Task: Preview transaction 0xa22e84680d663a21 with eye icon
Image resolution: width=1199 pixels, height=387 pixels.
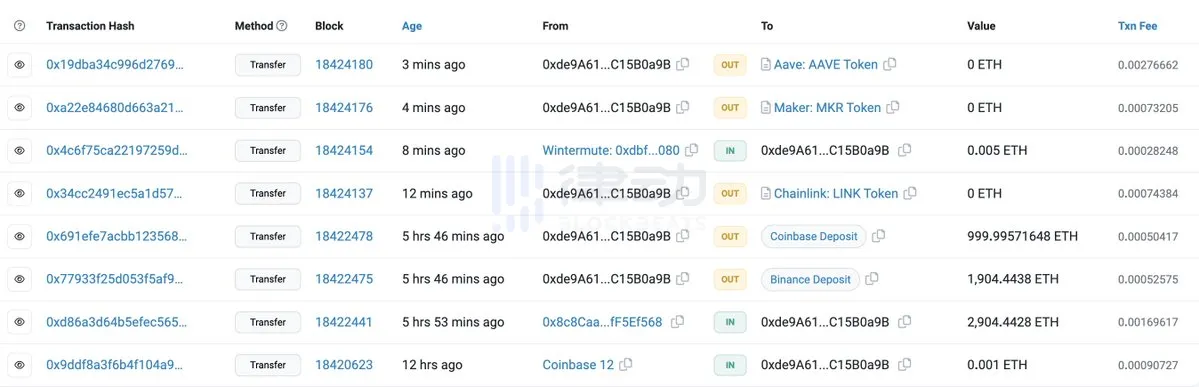Action: pos(20,108)
